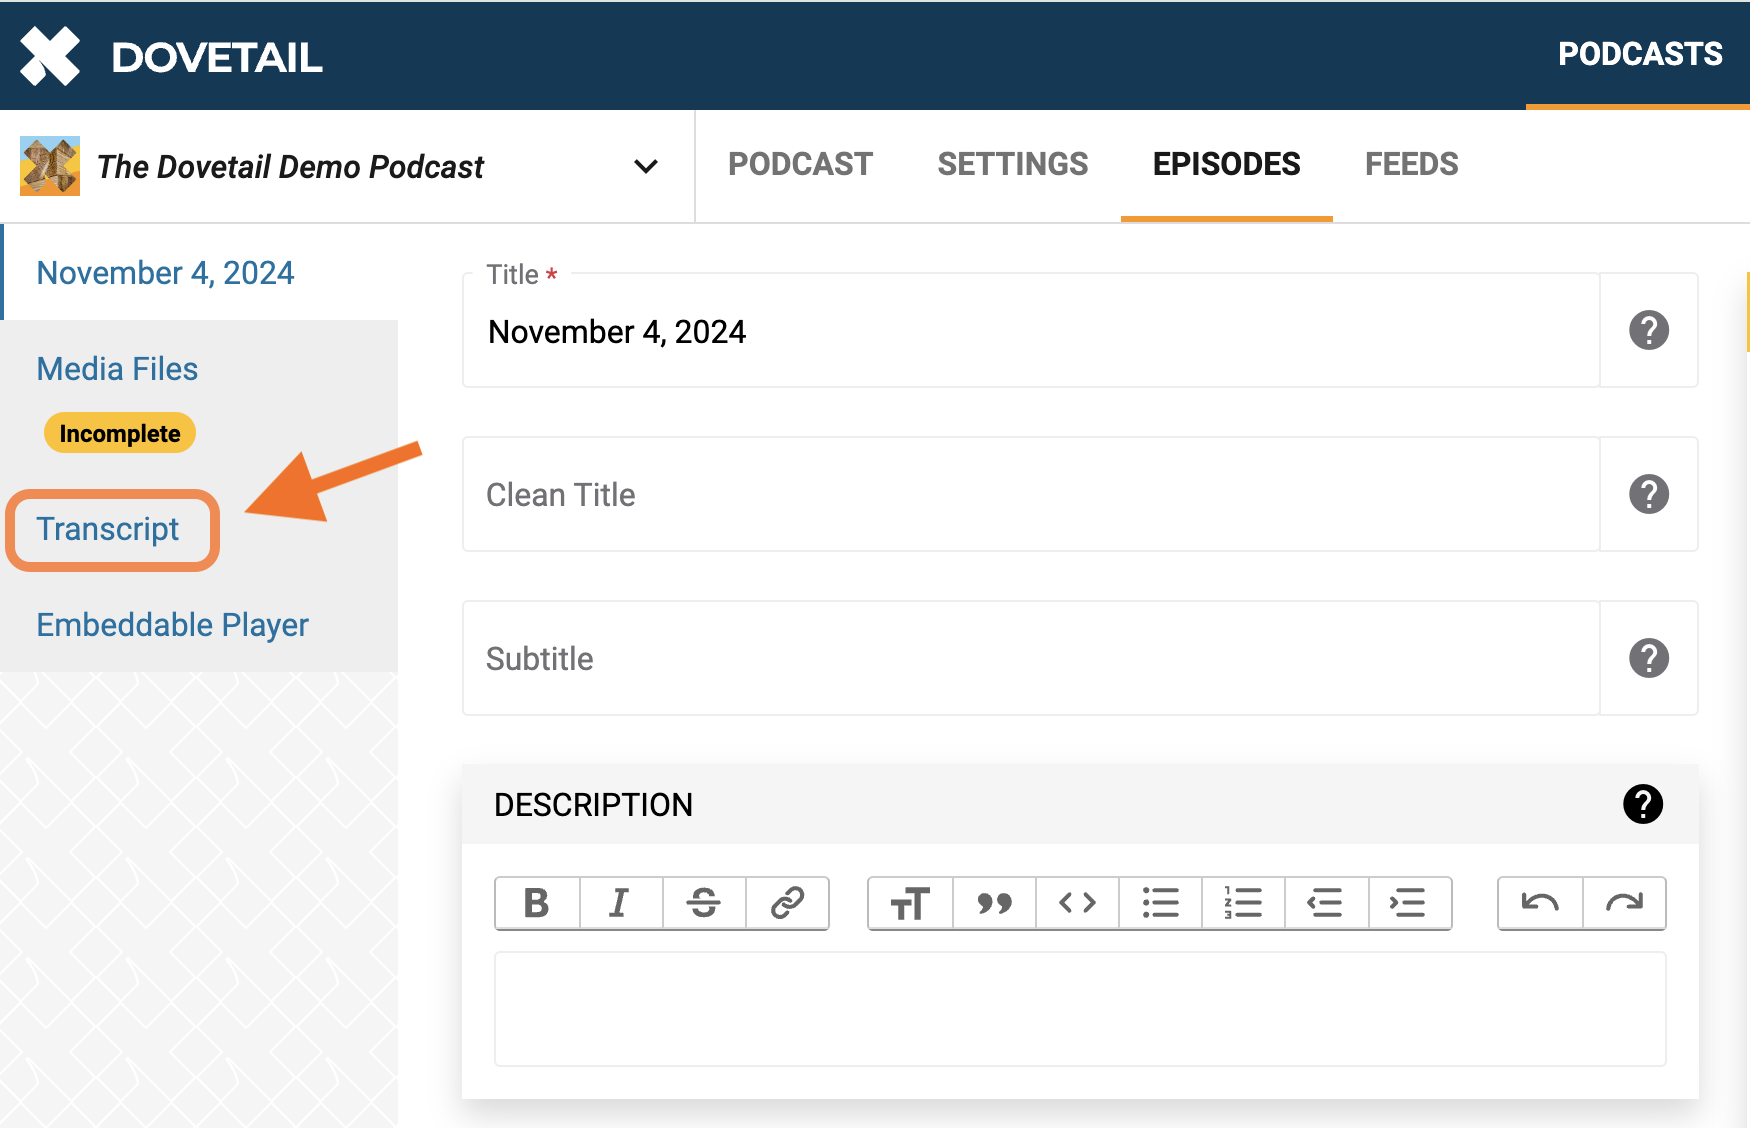Open the Transcript sidebar link
The width and height of the screenshot is (1750, 1128).
coord(108,529)
